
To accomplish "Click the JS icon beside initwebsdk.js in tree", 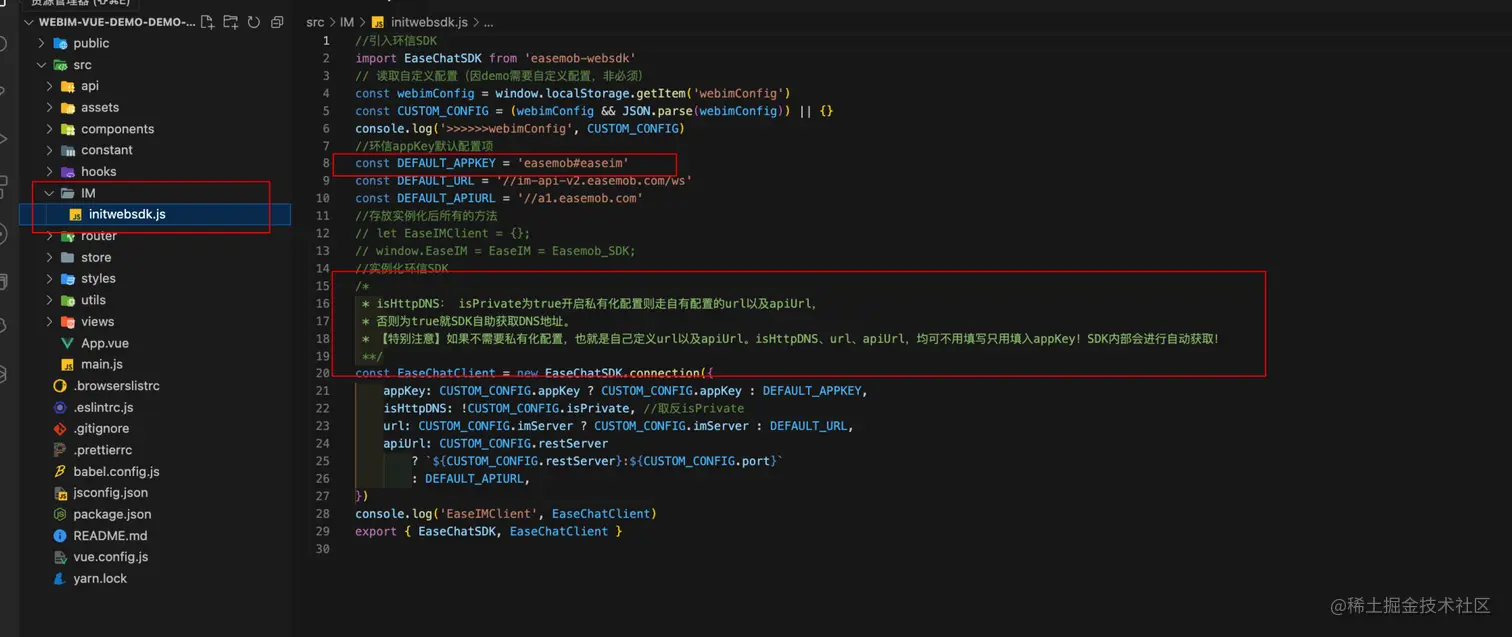I will point(76,215).
